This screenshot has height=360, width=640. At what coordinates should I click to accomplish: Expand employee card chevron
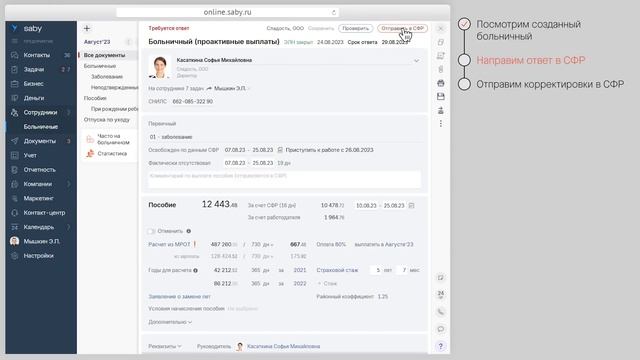(x=416, y=61)
